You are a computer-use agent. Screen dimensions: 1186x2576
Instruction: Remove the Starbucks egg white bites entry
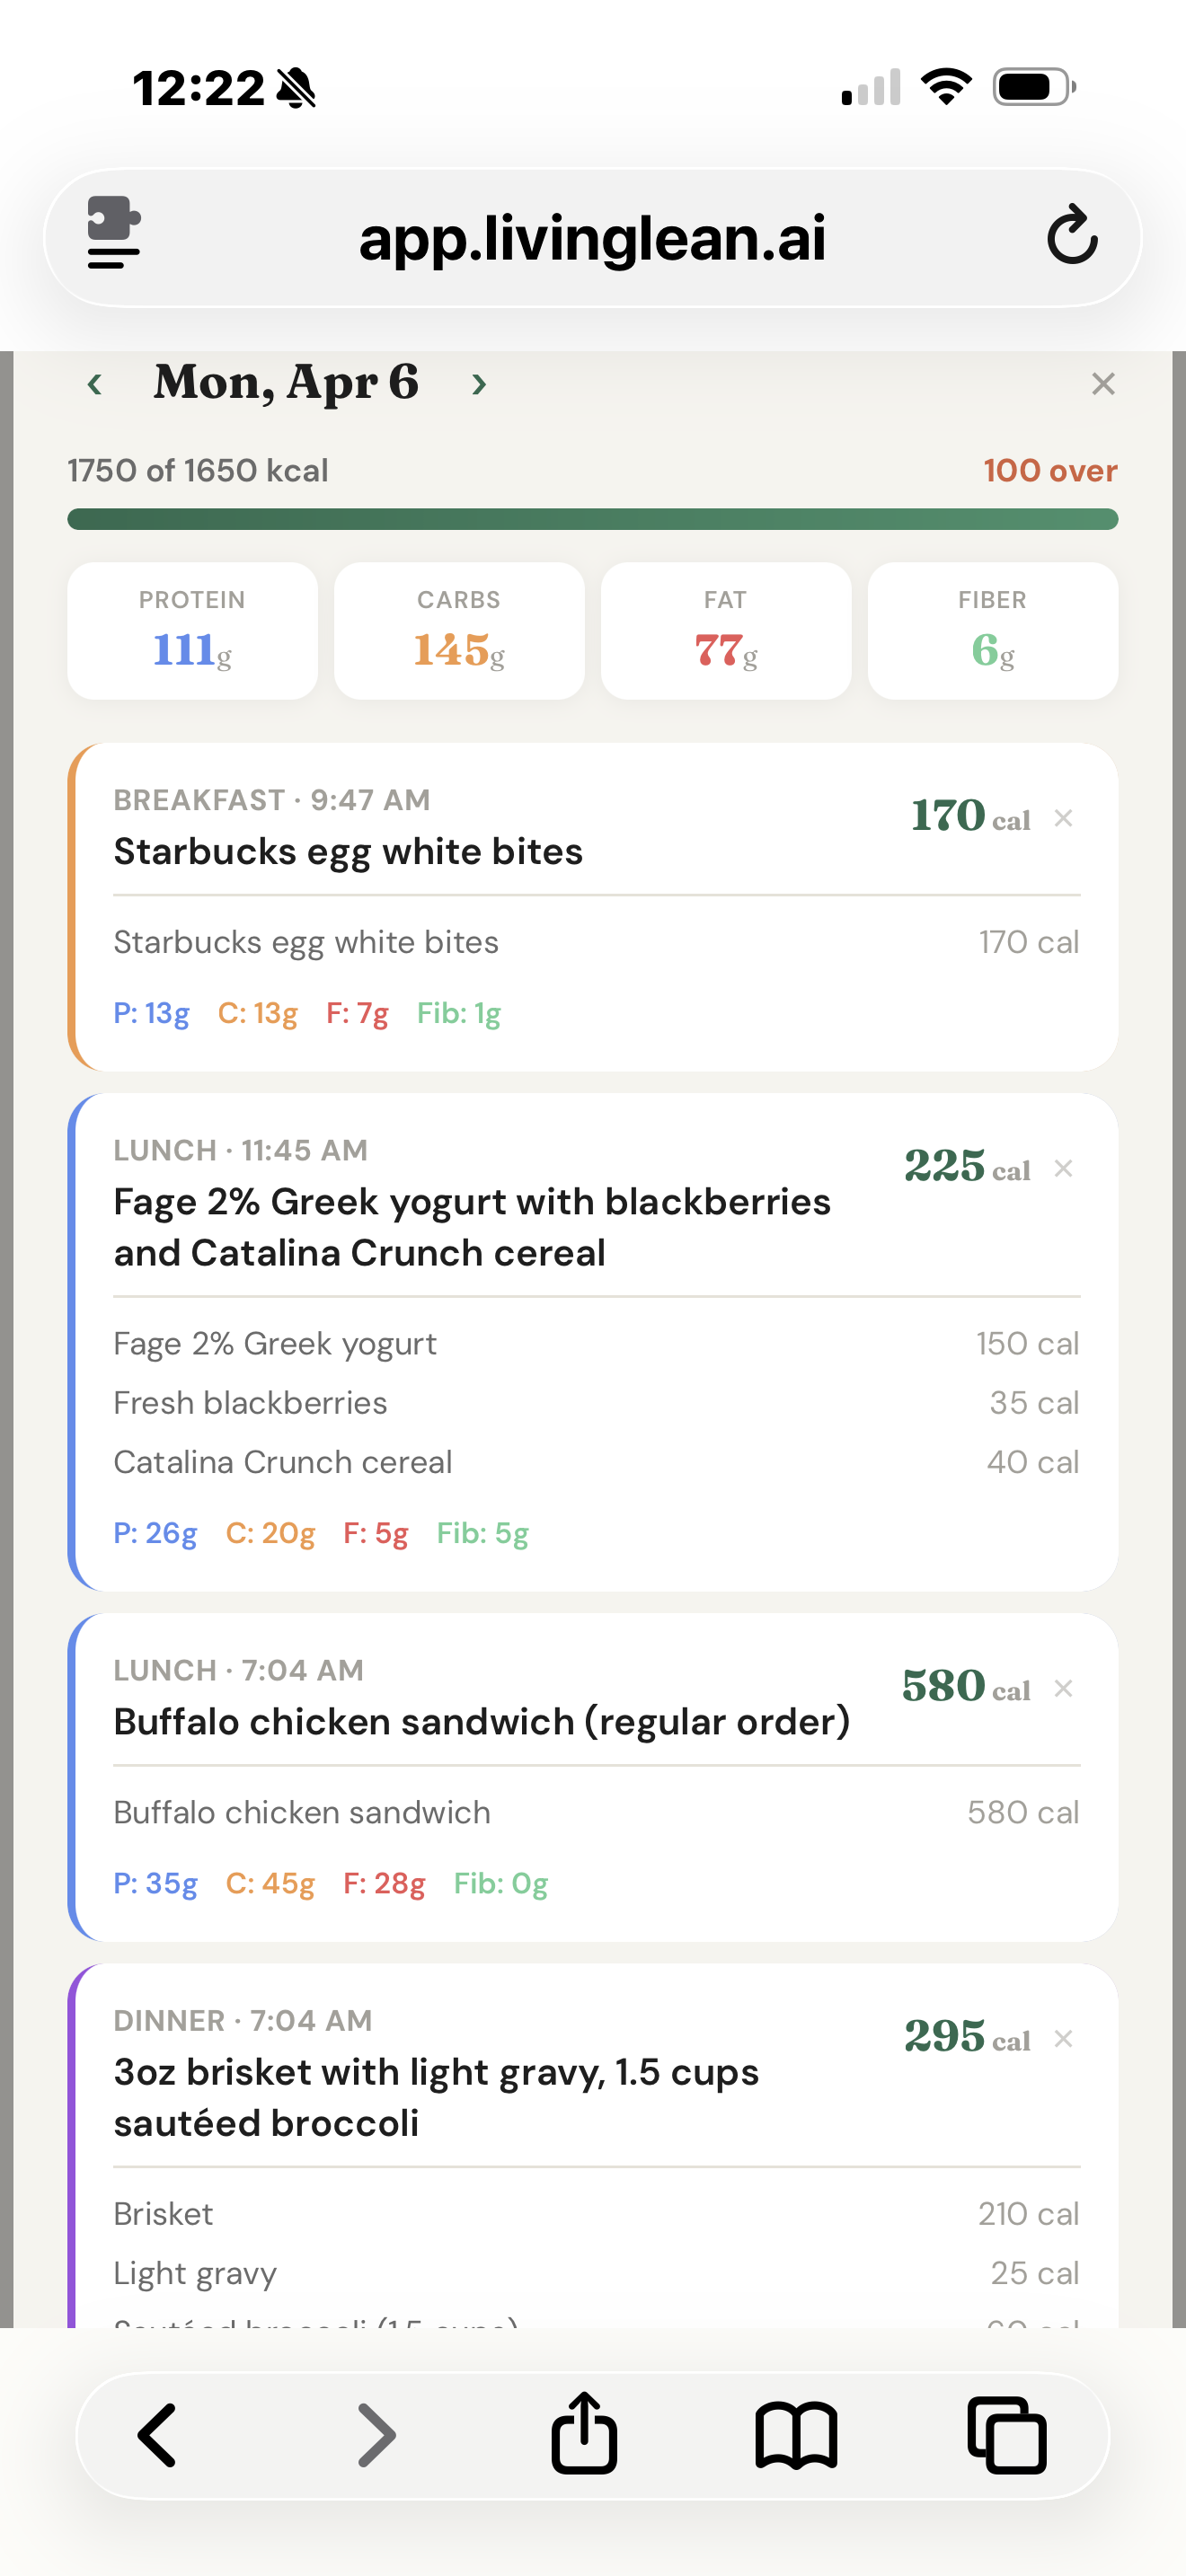tap(1063, 818)
